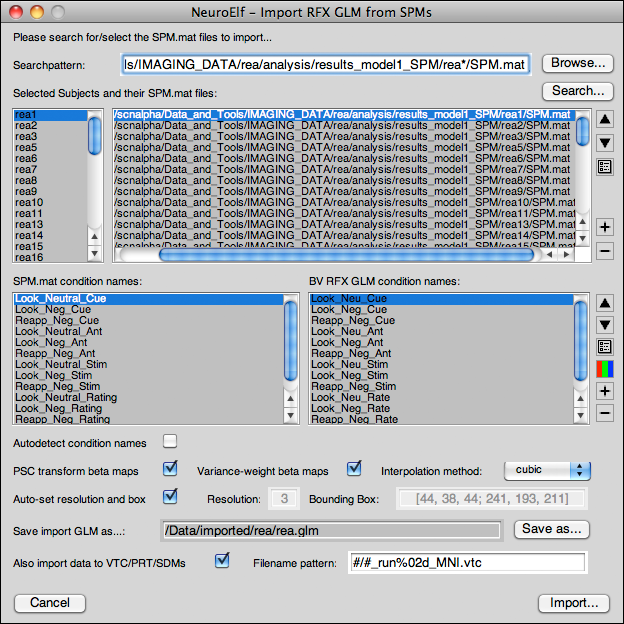
Task: Uncheck PSC transform beta maps
Action: [170, 469]
